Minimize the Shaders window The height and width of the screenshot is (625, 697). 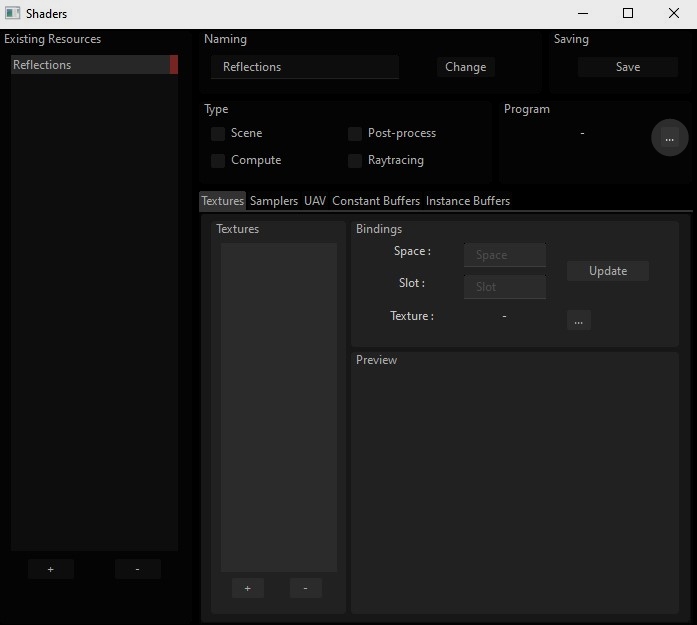pos(583,13)
